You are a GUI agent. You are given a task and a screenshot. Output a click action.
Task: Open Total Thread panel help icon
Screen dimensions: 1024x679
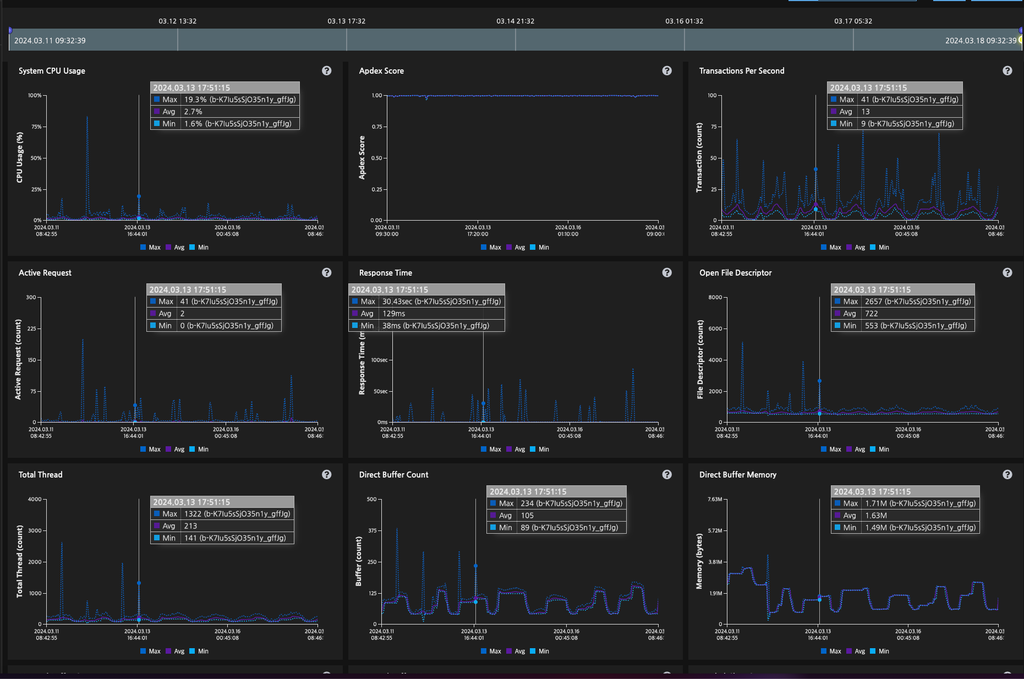[x=326, y=475]
